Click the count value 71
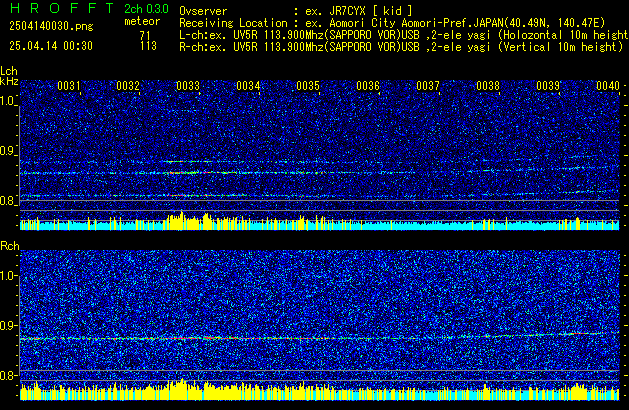Screen dimensions: 629x410 click(145, 35)
